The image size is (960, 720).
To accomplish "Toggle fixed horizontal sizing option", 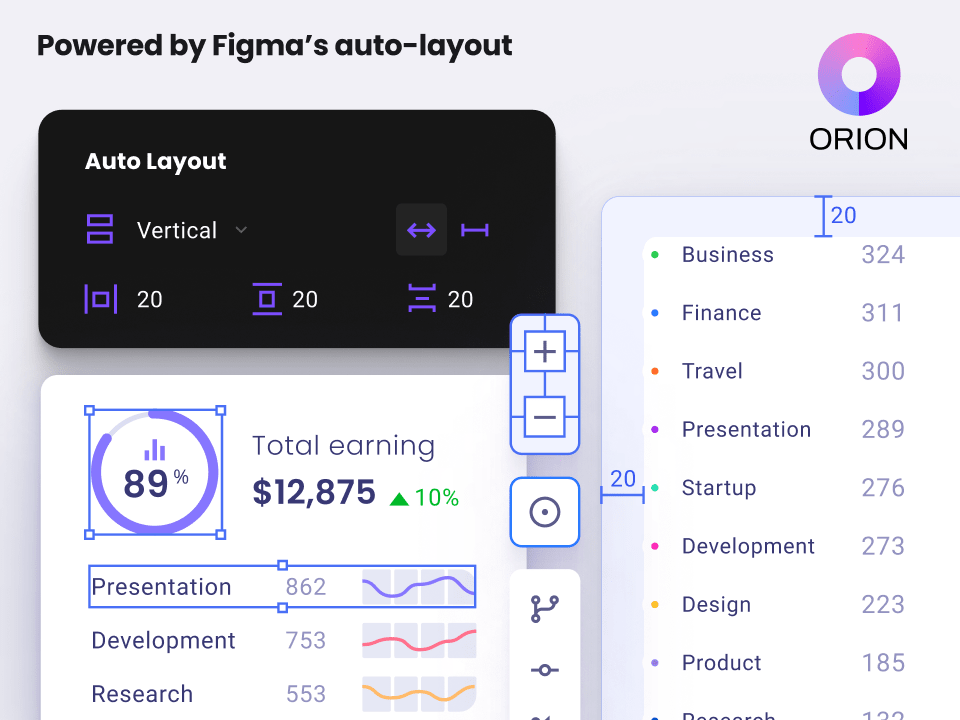I will 475,229.
